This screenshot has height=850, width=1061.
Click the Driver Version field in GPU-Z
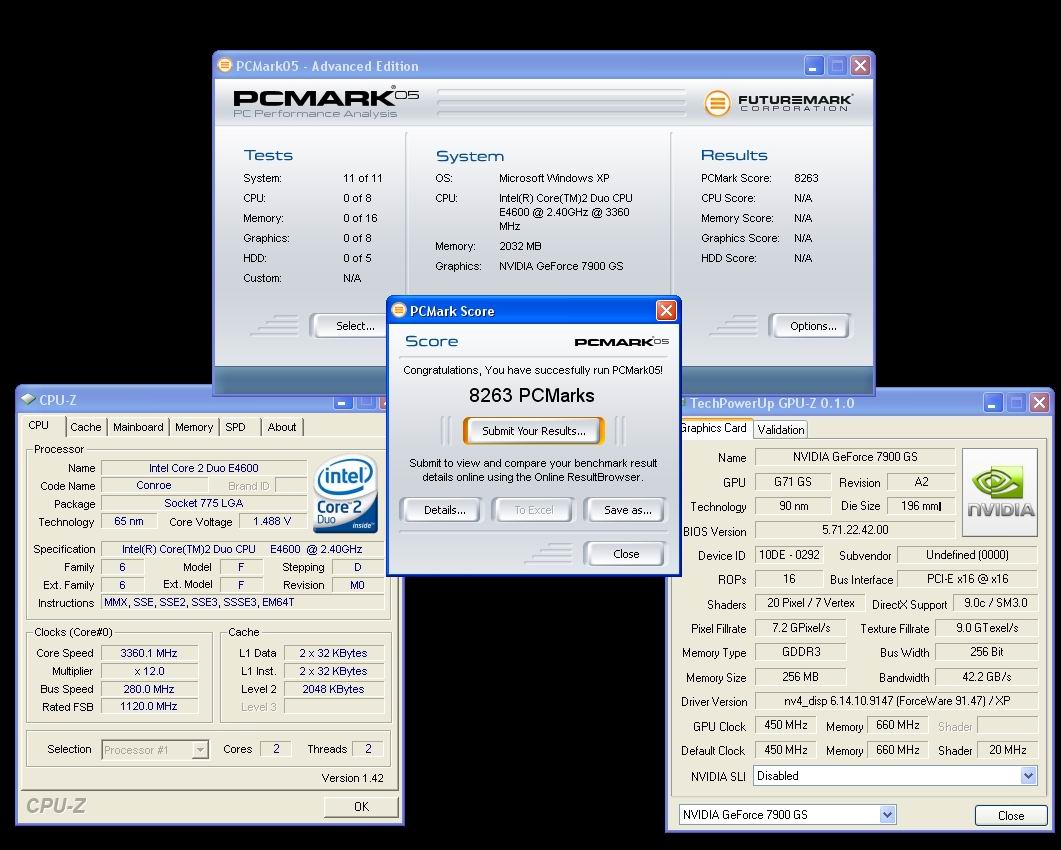coord(896,701)
